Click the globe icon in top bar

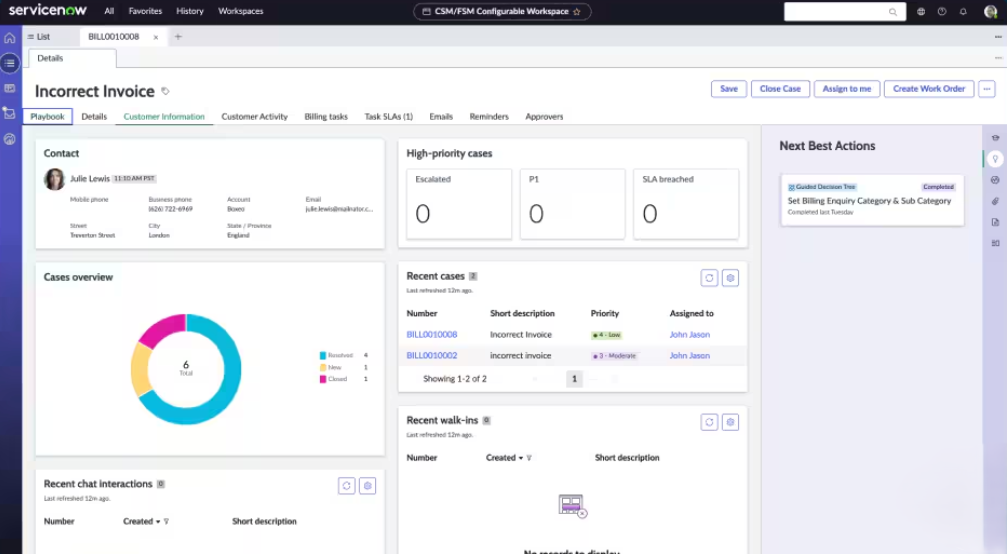coord(921,12)
